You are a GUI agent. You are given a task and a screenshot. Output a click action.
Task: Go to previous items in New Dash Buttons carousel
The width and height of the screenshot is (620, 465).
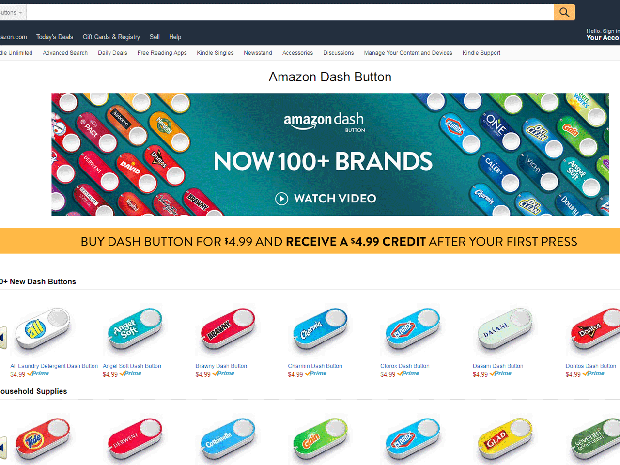pos(3,337)
